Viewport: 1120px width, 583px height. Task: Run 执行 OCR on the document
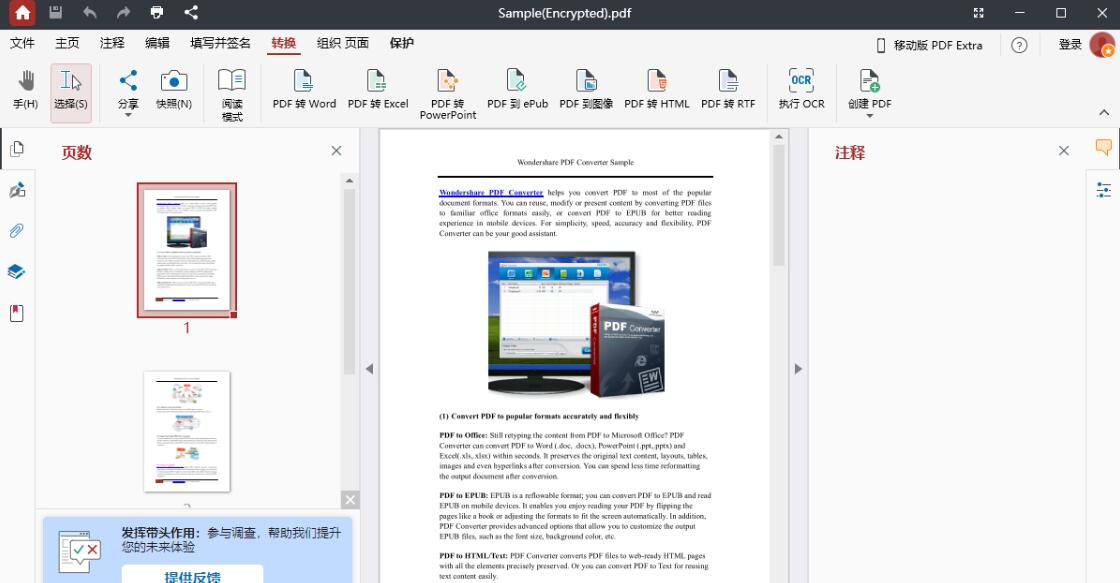pos(801,90)
